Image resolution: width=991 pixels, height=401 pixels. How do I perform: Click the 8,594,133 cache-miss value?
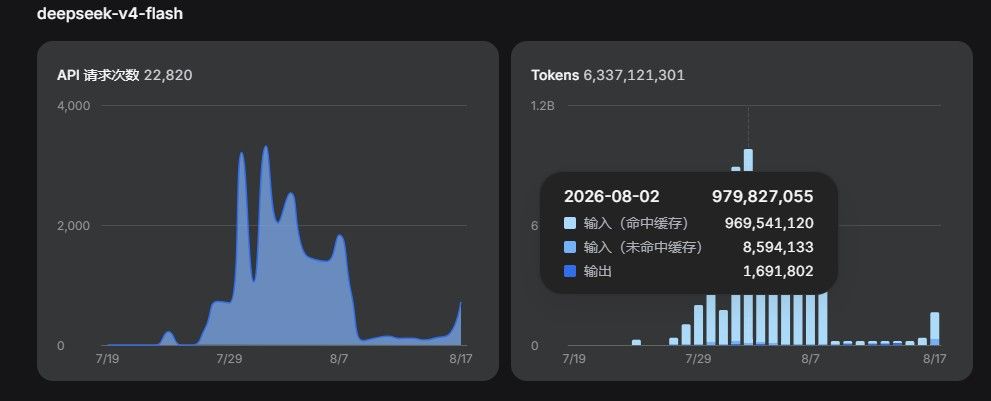(x=778, y=247)
